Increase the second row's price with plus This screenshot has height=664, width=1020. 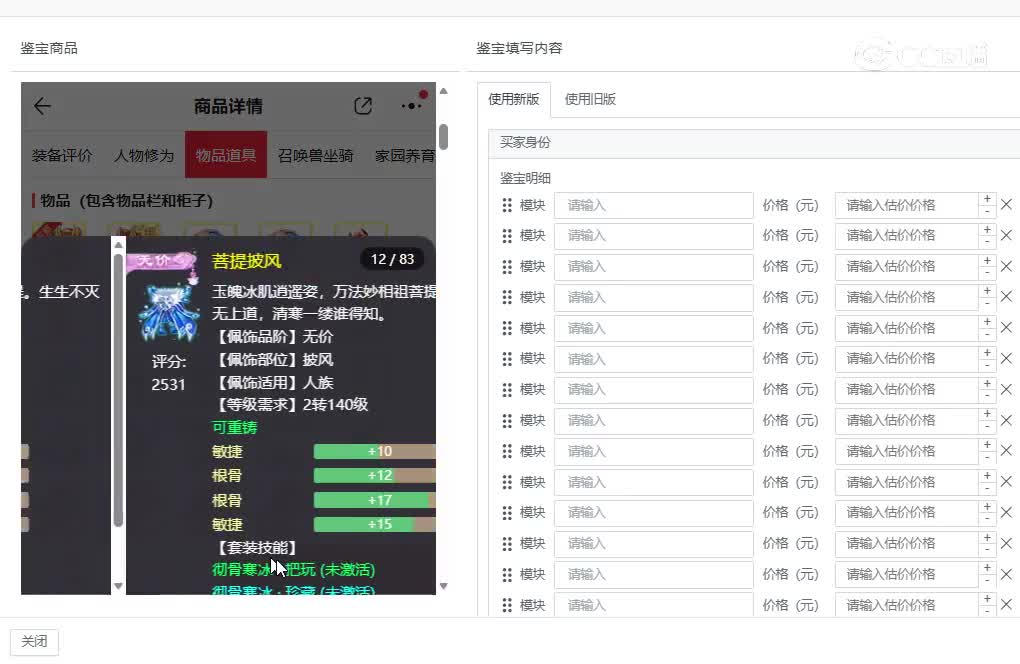coord(987,230)
